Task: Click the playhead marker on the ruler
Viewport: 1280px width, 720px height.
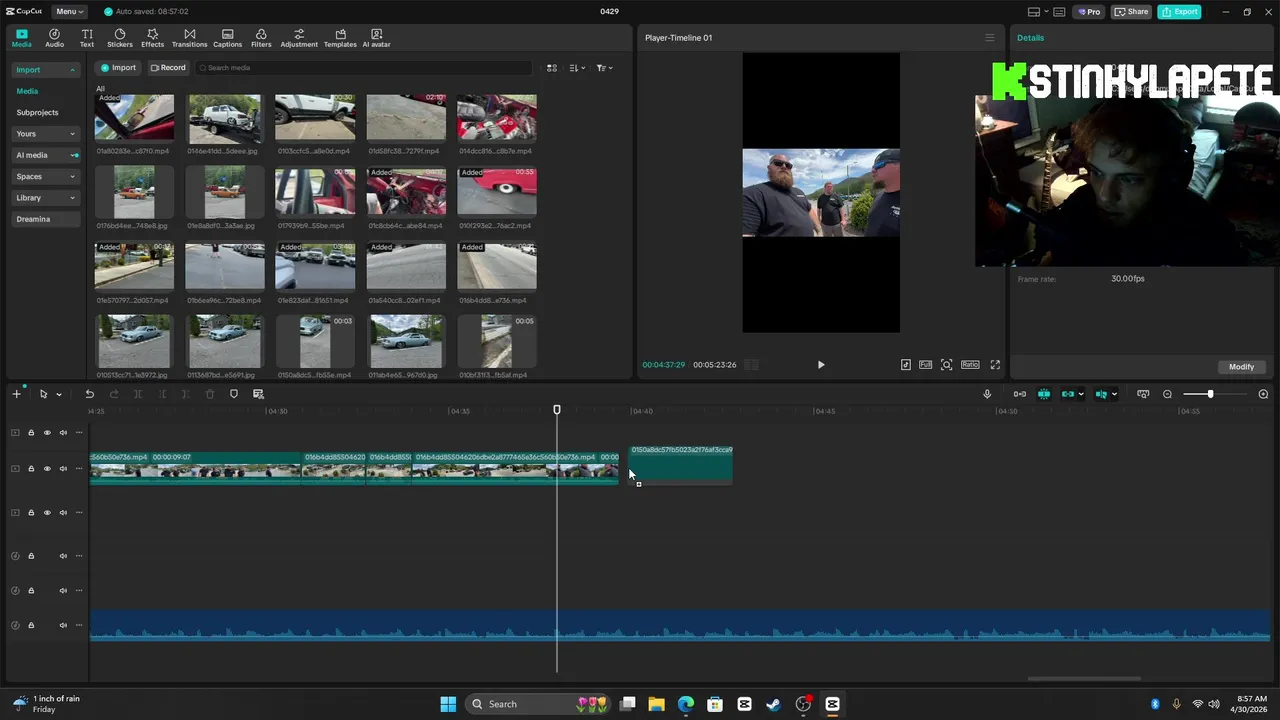Action: pos(557,410)
